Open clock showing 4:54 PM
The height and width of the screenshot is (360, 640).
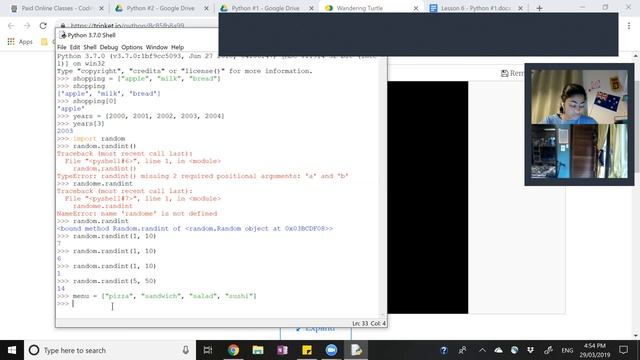tap(595, 350)
